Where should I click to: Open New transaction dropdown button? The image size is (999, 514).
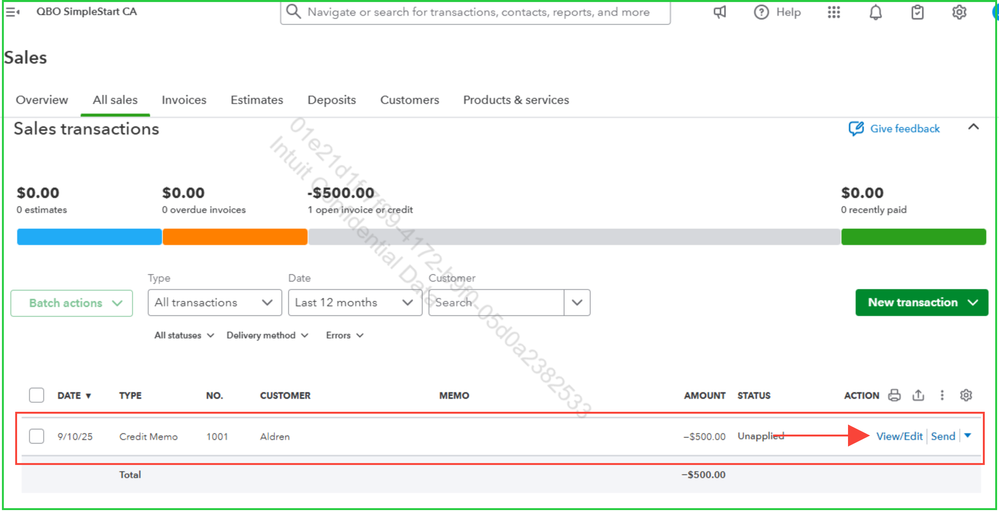coord(921,303)
